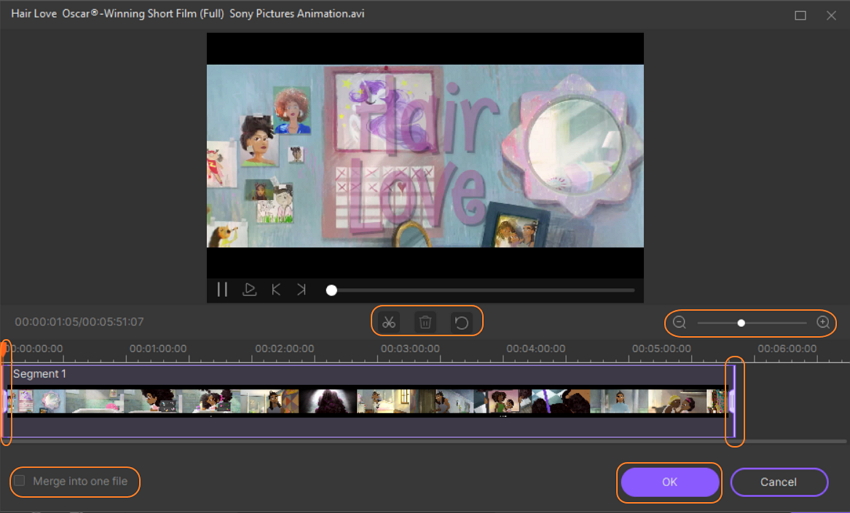Zoom in the timeline
The height and width of the screenshot is (513, 850).
tap(823, 323)
